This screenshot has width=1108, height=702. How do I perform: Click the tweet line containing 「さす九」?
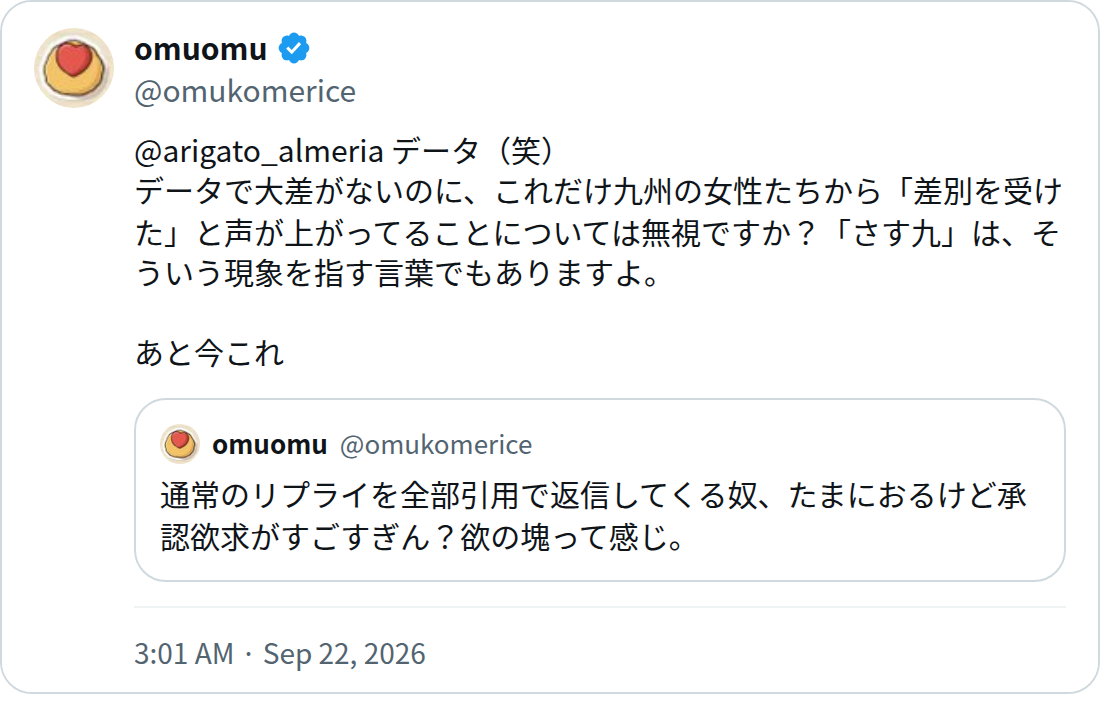coord(597,233)
